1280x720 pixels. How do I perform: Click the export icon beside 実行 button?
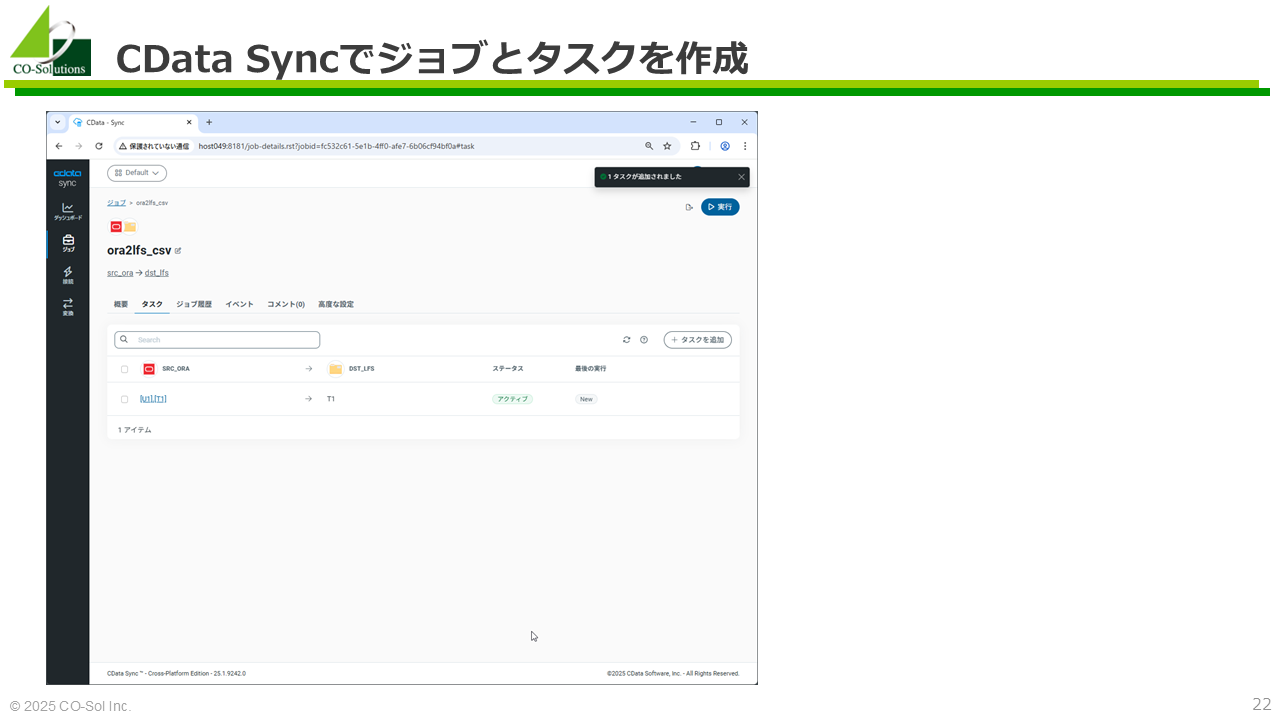tap(689, 207)
